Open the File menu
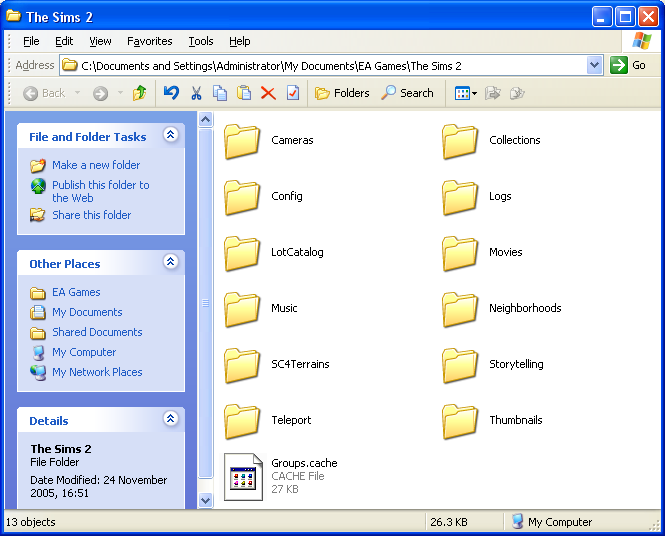This screenshot has height=536, width=665. [x=31, y=41]
